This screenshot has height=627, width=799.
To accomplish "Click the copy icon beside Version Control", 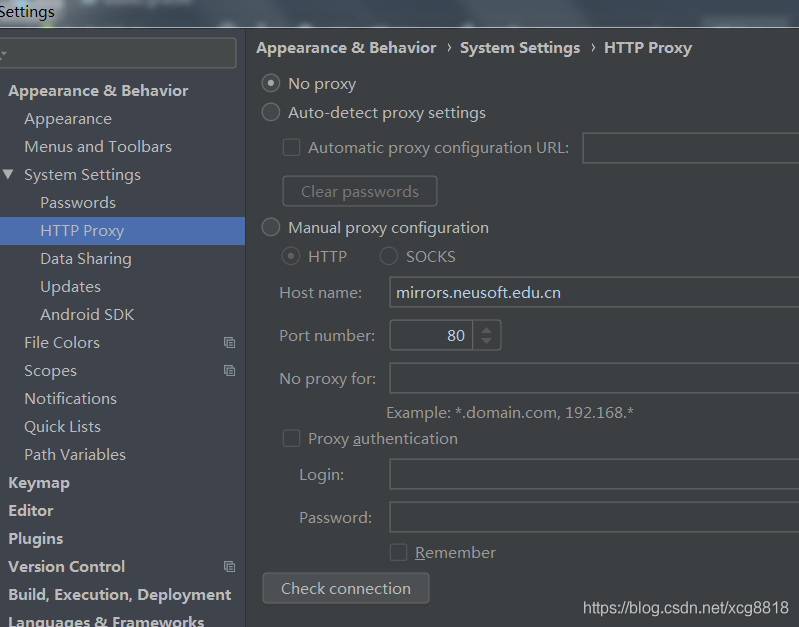I will (x=230, y=567).
